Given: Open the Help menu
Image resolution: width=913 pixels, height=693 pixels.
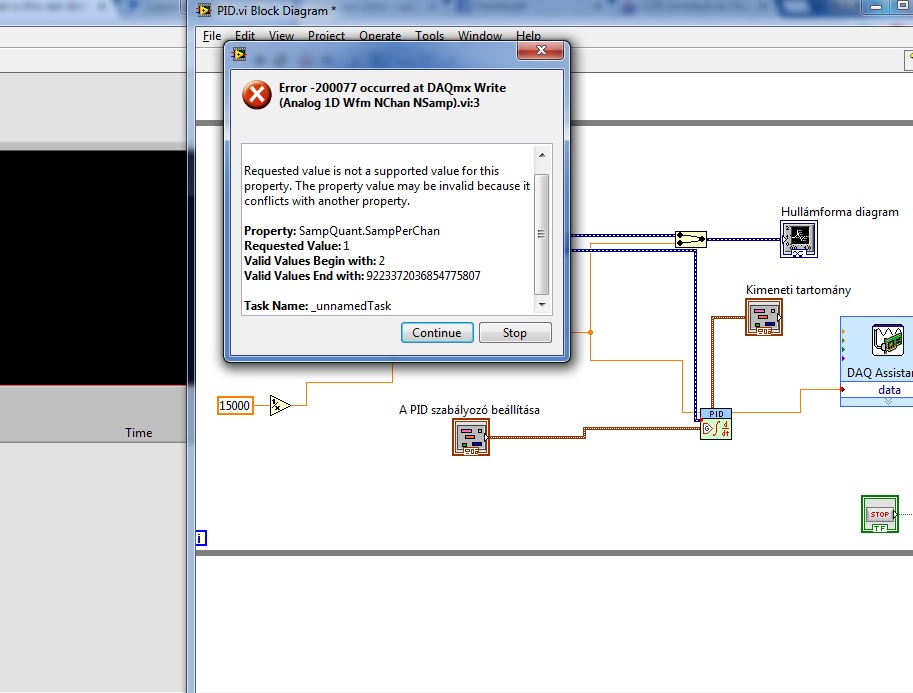Looking at the screenshot, I should coord(528,36).
